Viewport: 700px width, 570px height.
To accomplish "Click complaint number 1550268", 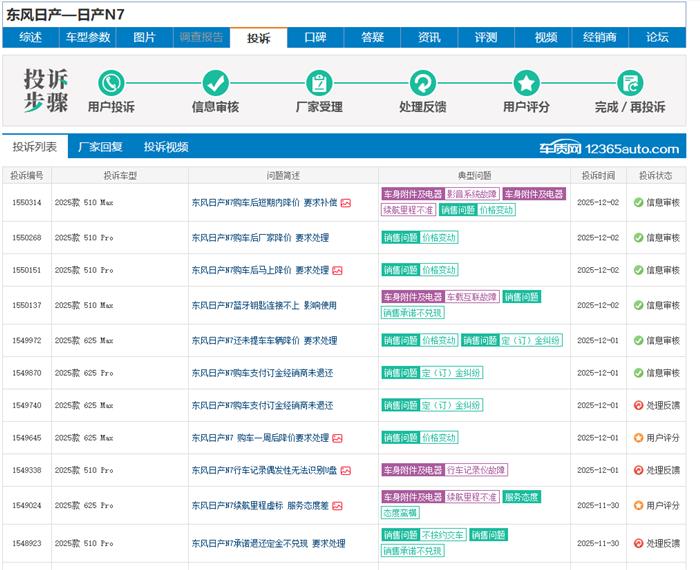I will [27, 238].
